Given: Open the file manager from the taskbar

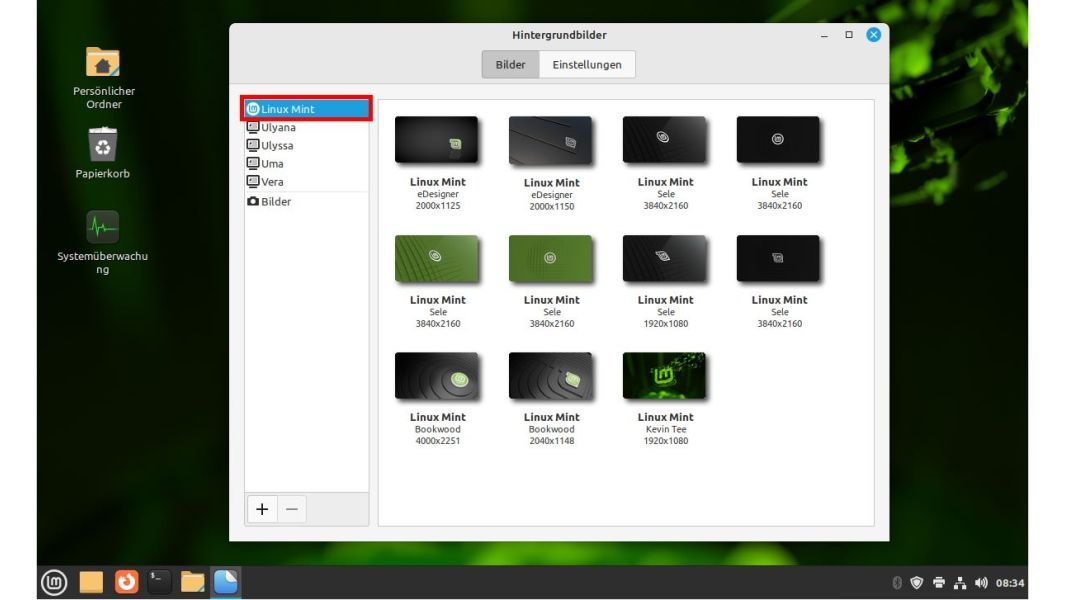Looking at the screenshot, I should (192, 582).
